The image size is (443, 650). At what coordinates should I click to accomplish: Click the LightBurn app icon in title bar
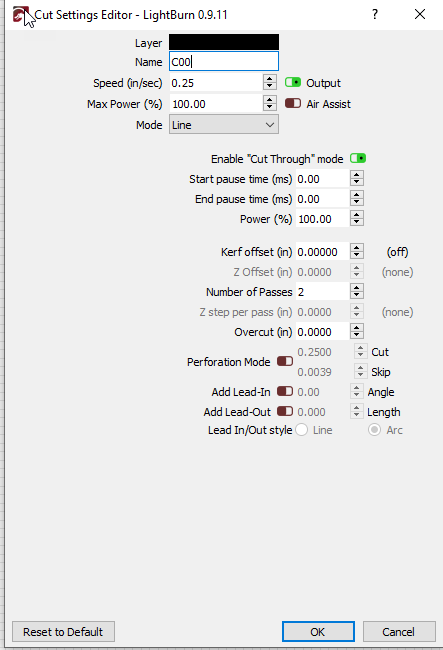(20, 15)
